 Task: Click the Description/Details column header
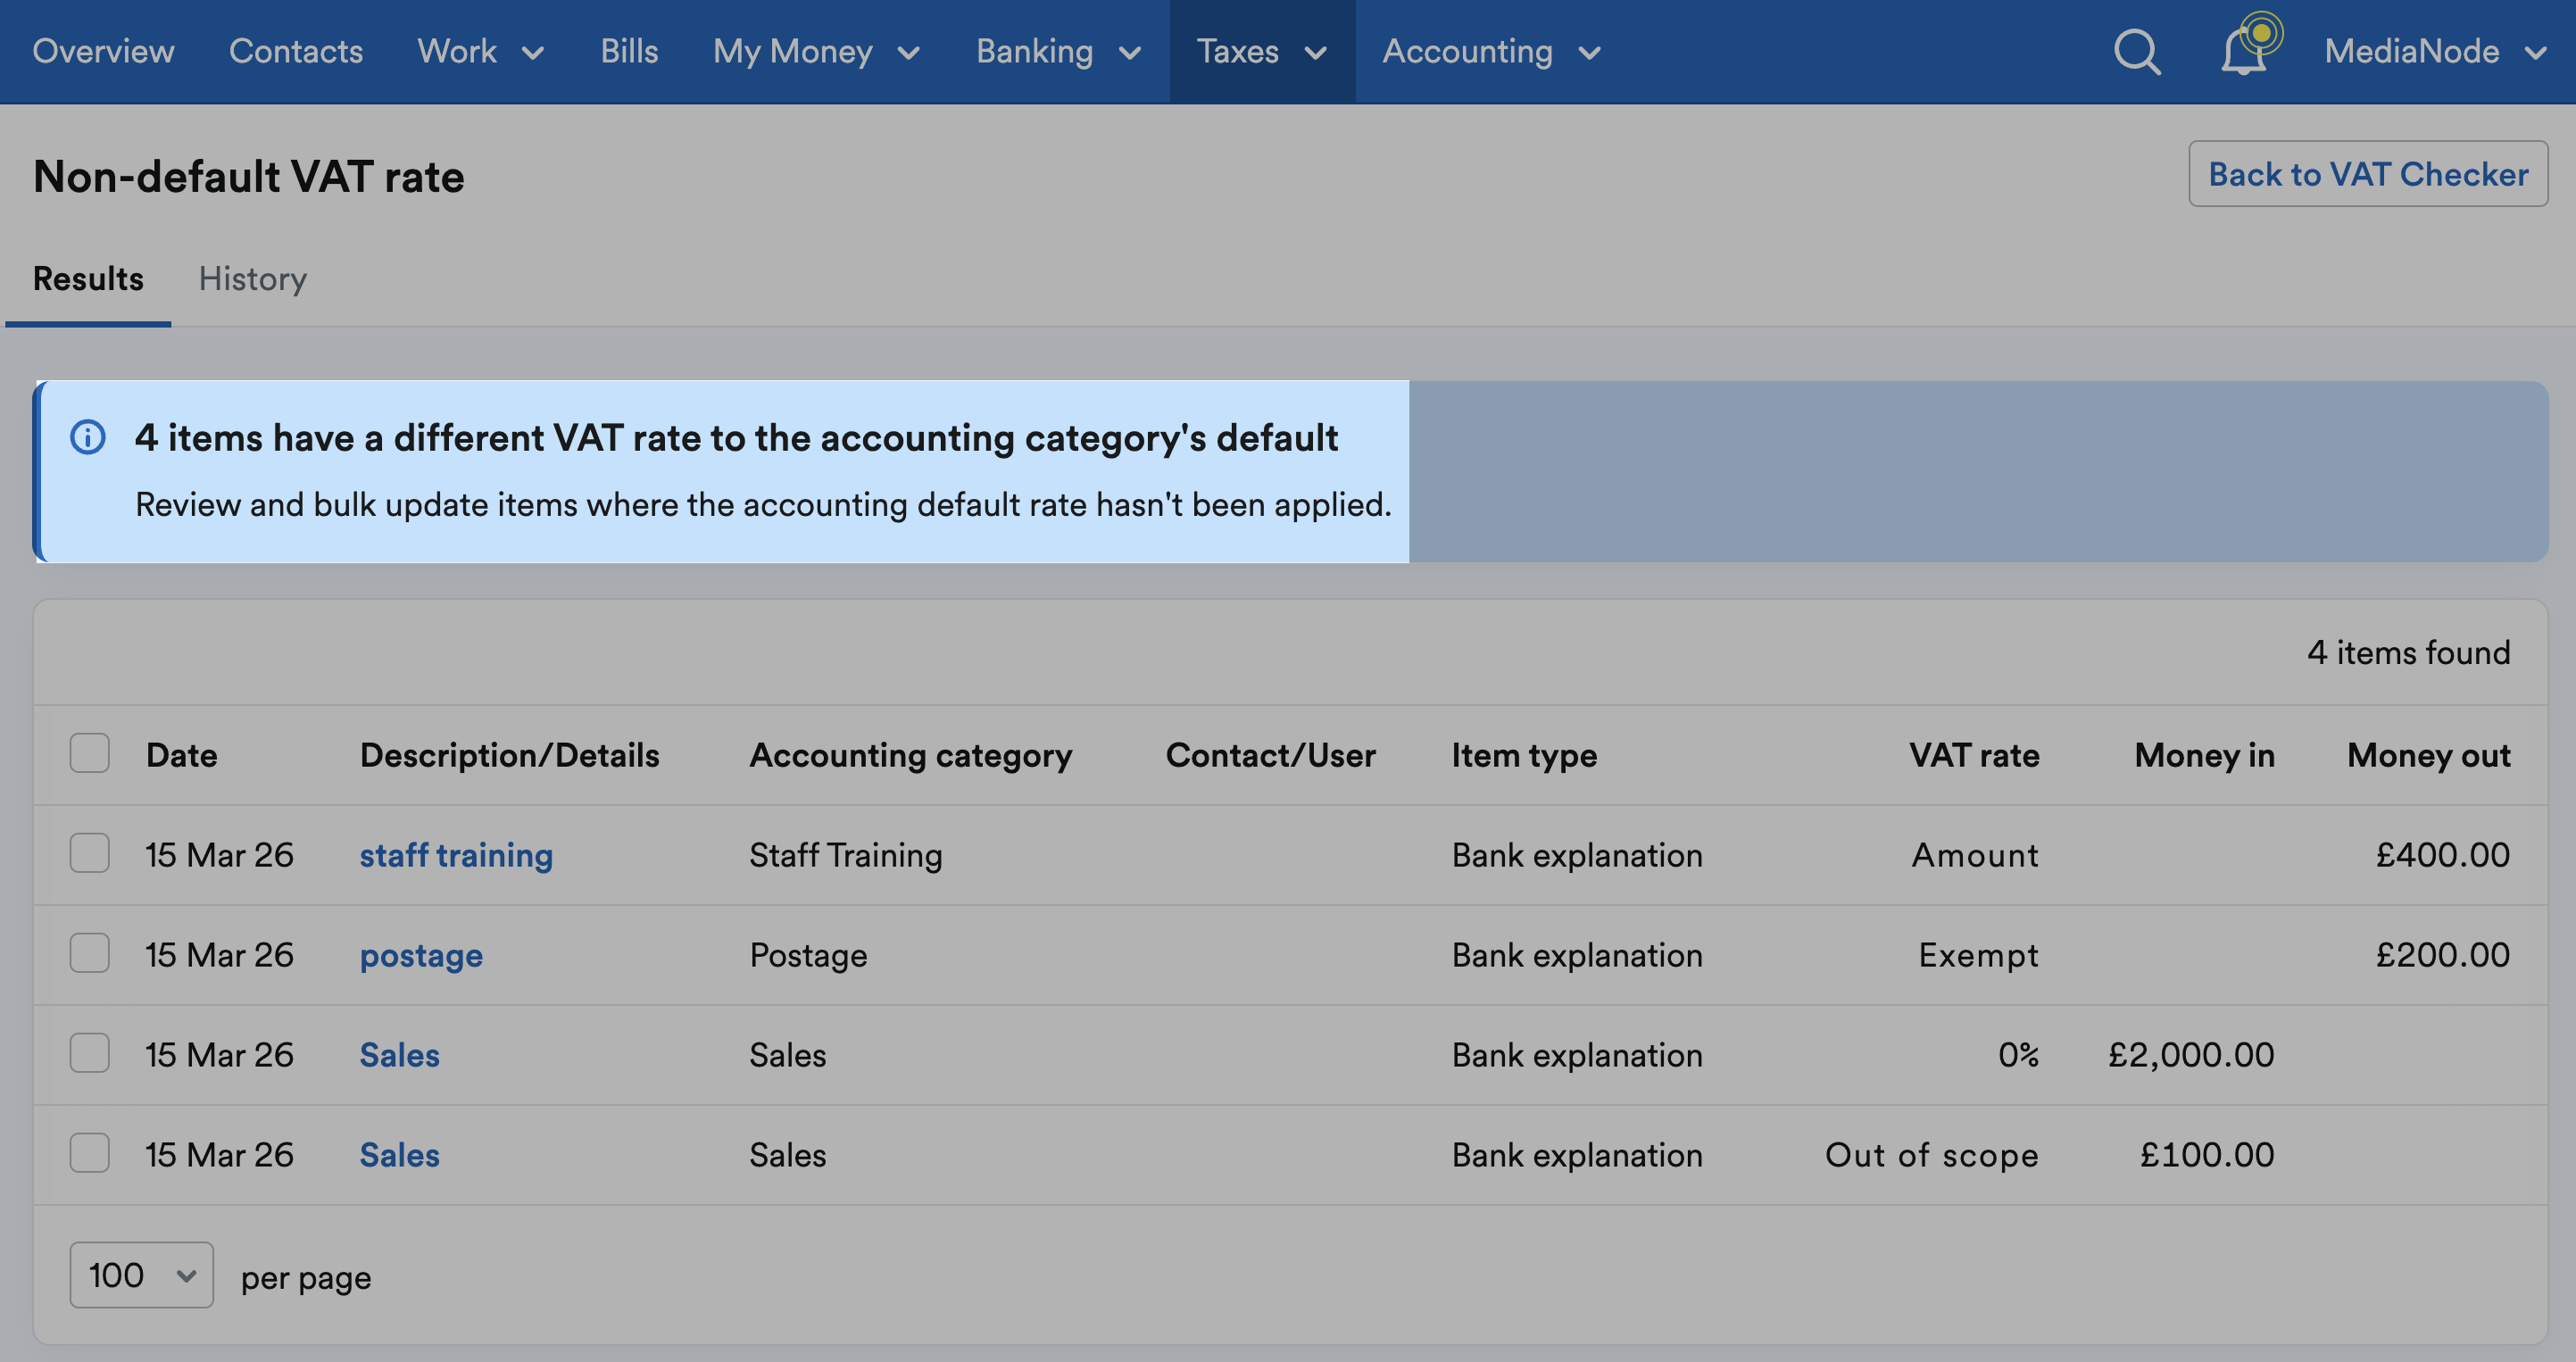[x=509, y=755]
